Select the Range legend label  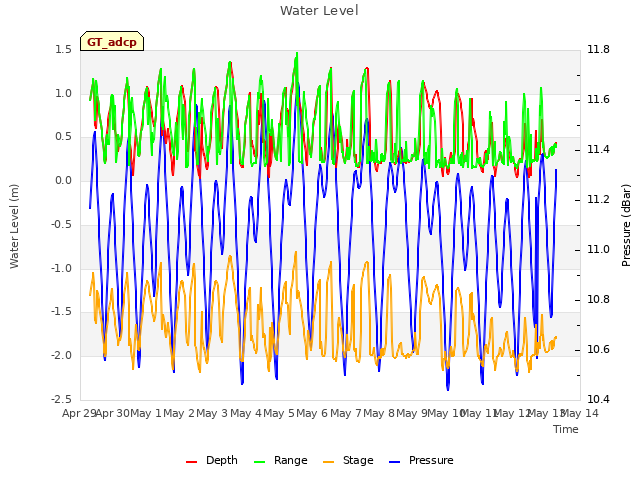(x=291, y=460)
